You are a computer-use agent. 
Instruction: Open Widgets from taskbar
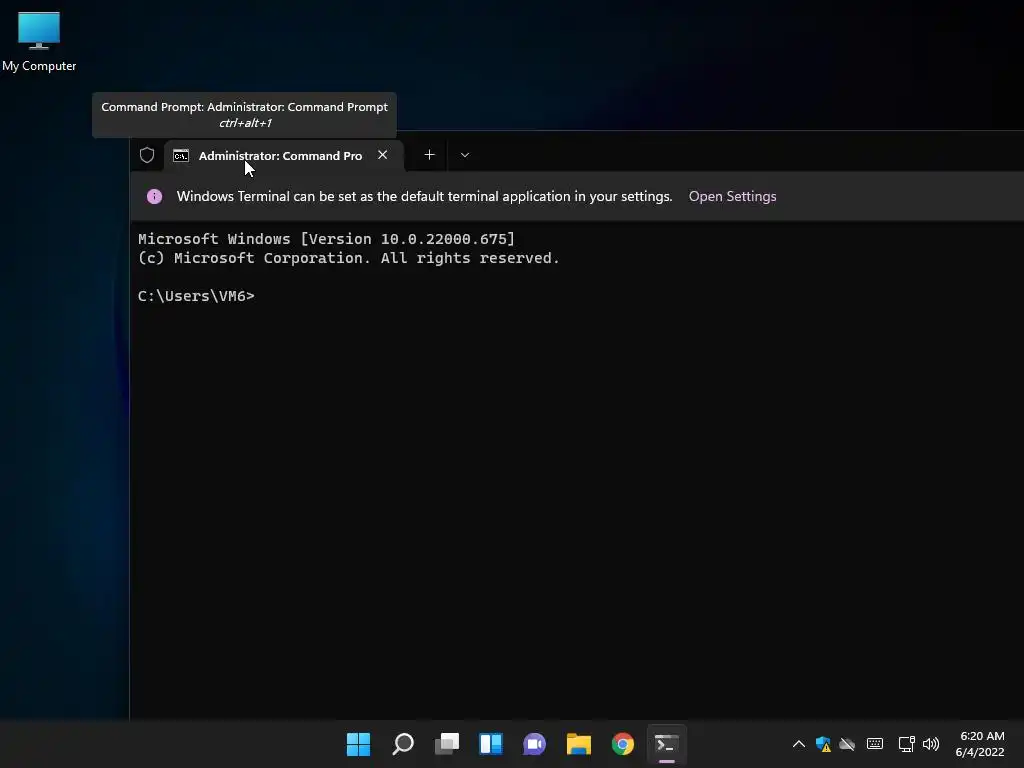coord(491,744)
